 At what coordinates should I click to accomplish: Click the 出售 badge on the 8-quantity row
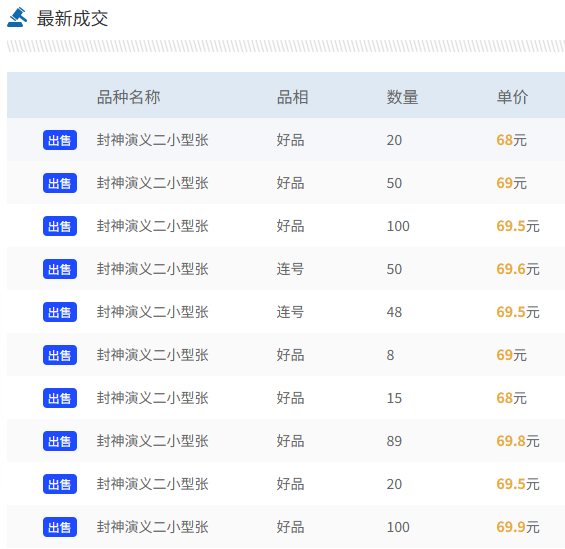[x=60, y=355]
